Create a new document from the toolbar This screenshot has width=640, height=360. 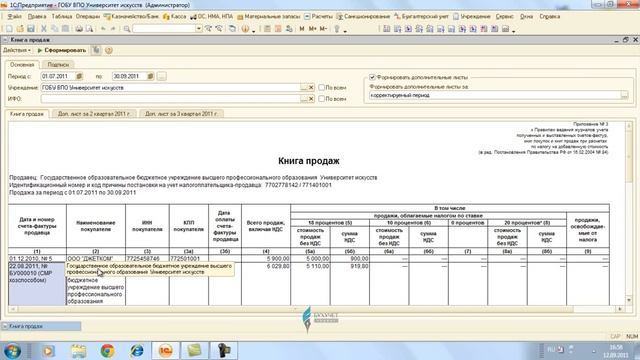9,29
